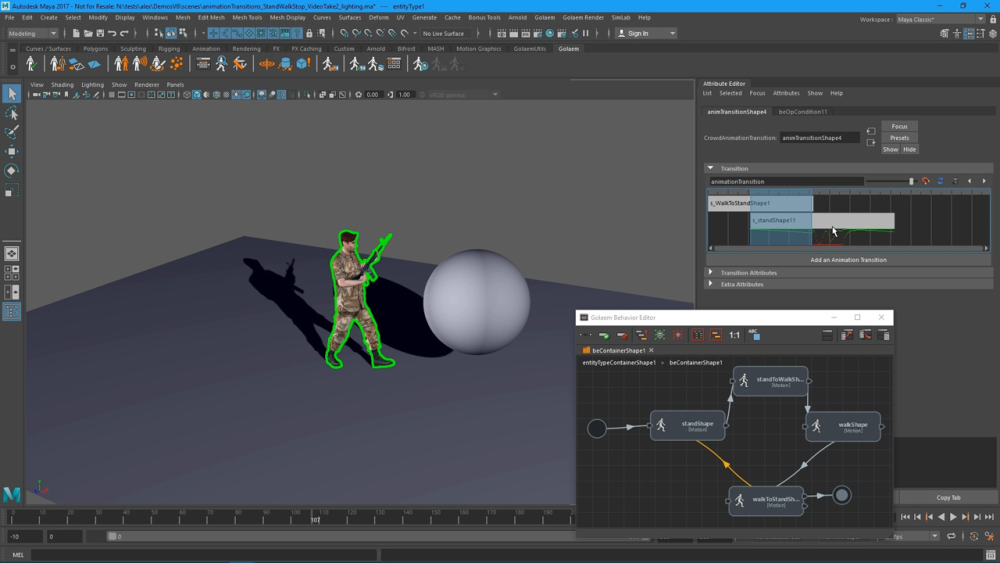Click the Redo arrow icon
This screenshot has width=1000, height=563.
[x=124, y=33]
